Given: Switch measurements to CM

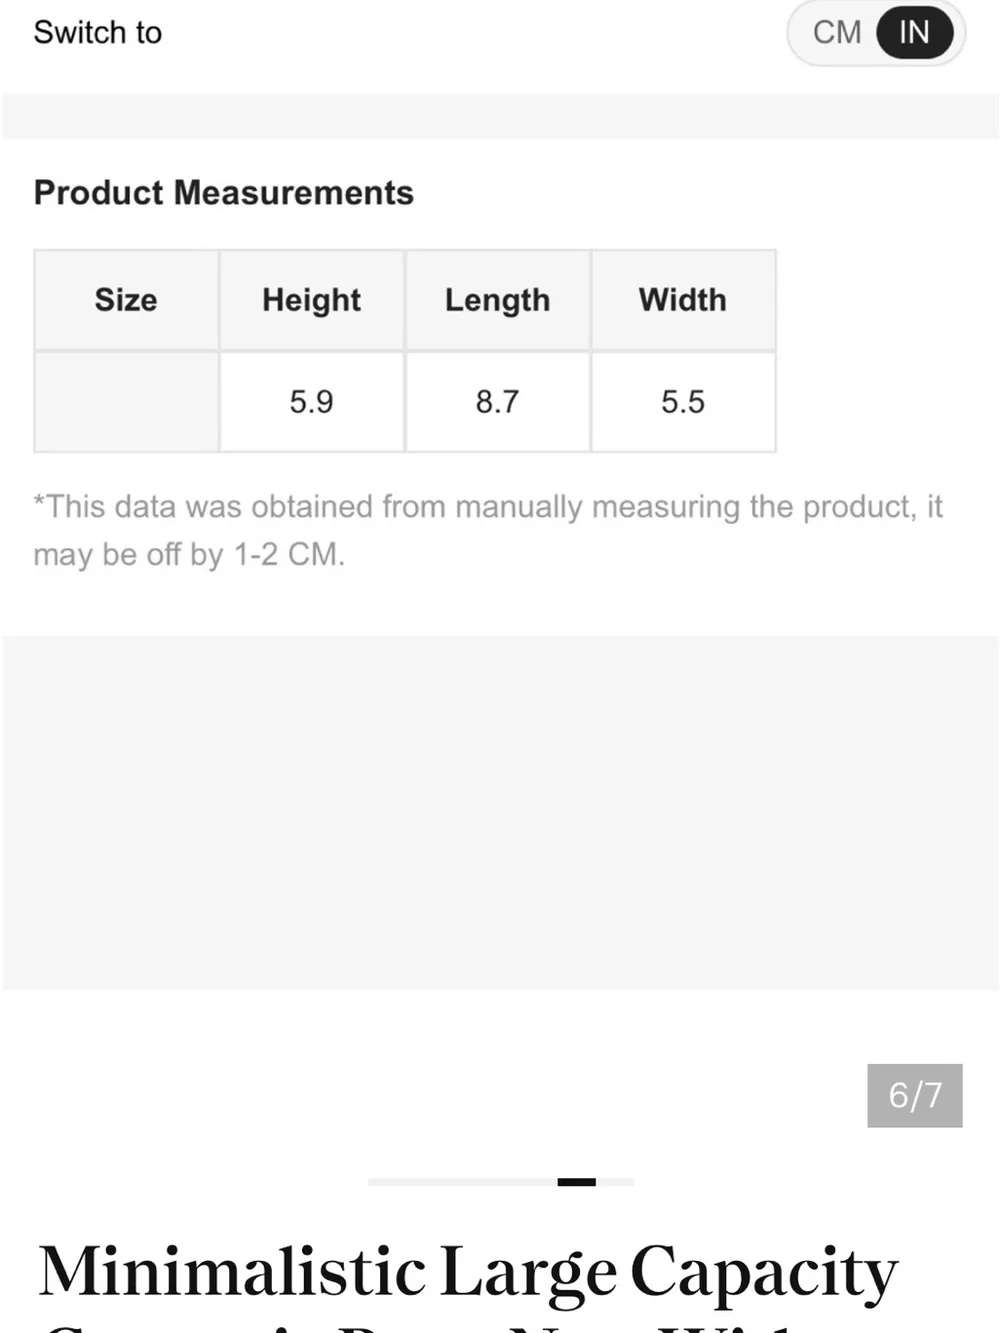Looking at the screenshot, I should (x=836, y=33).
